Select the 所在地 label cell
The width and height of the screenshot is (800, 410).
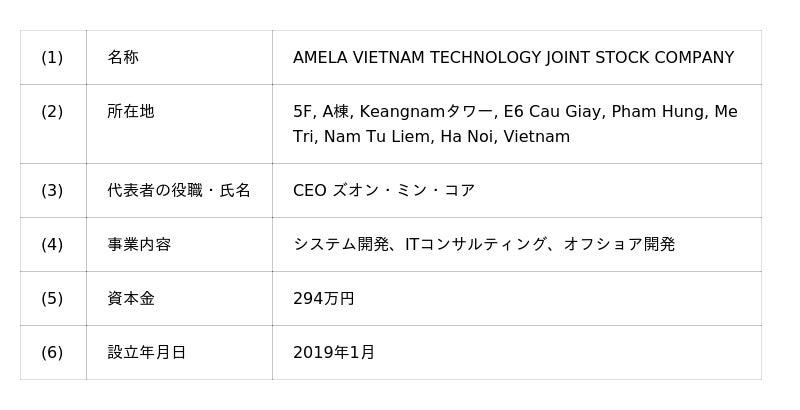(x=131, y=112)
